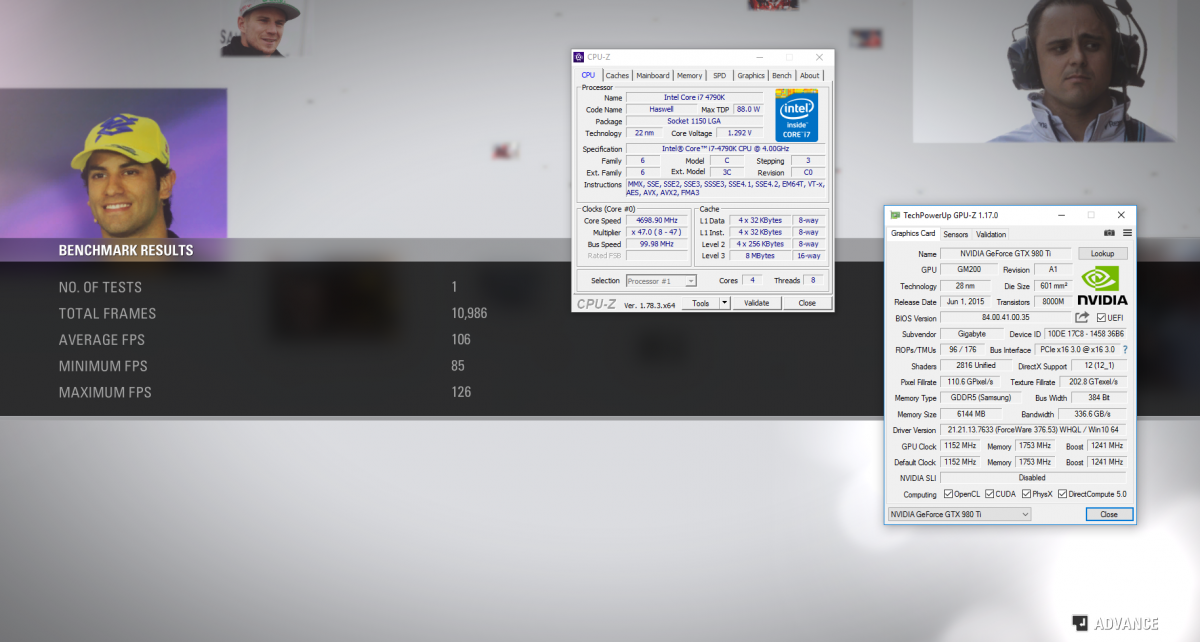Image resolution: width=1200 pixels, height=642 pixels.
Task: Click the BIOS share/export arrow icon
Action: [x=1082, y=318]
